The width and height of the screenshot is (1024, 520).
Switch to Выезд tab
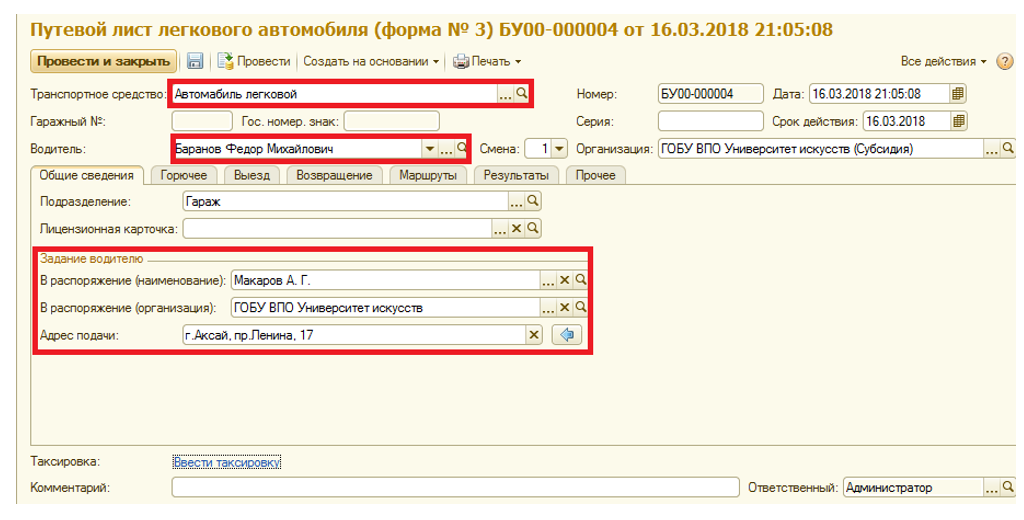pyautogui.click(x=252, y=176)
